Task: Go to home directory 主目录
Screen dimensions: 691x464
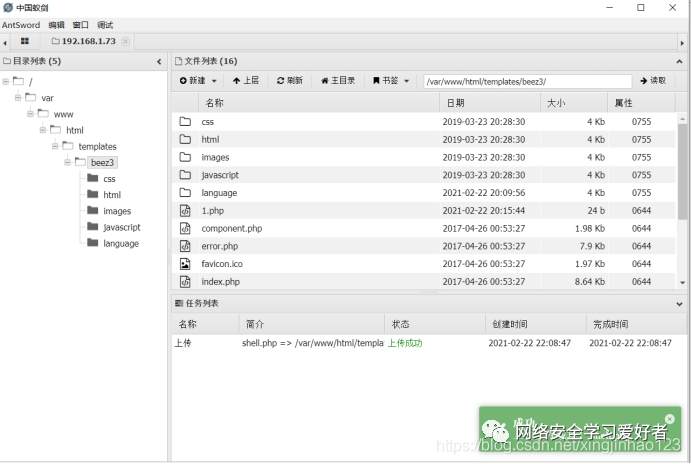Action: click(x=338, y=81)
